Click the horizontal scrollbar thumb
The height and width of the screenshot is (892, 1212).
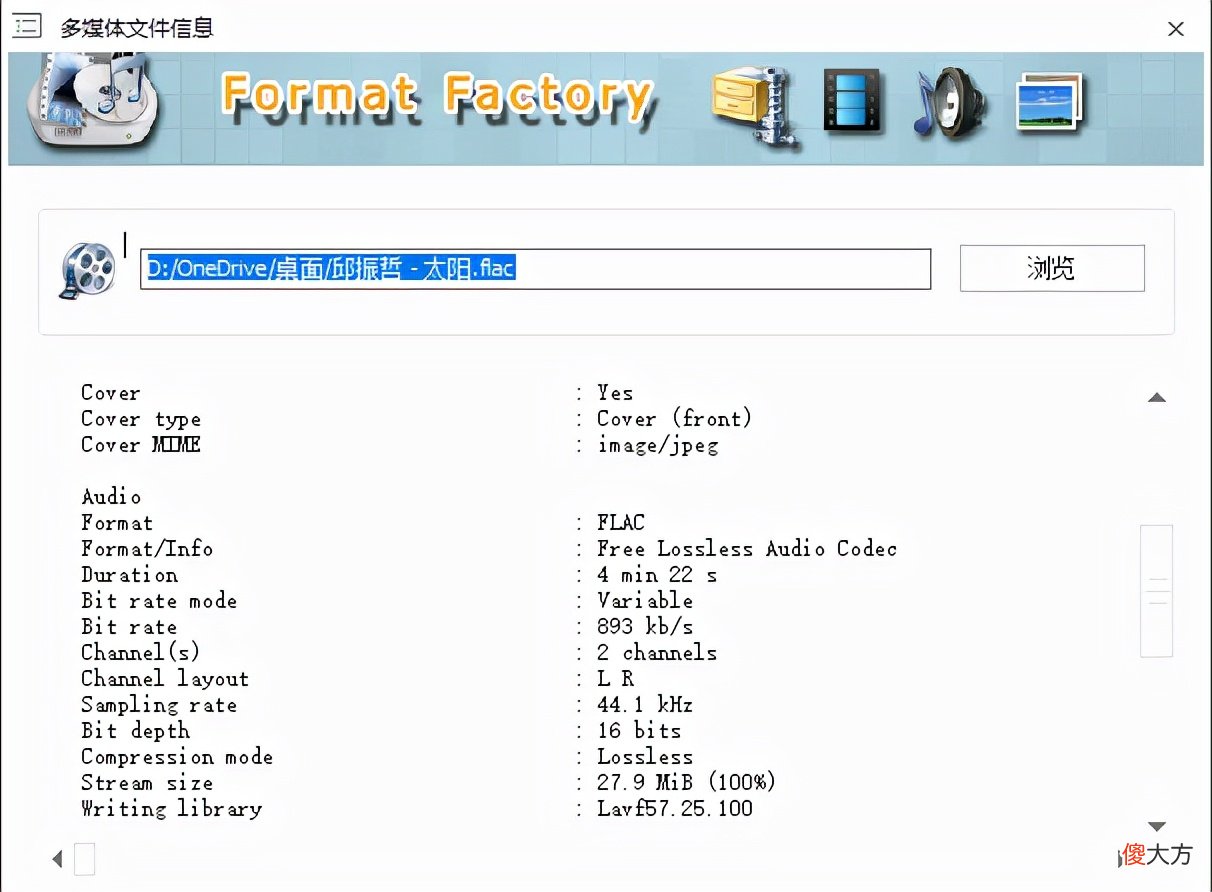click(x=85, y=858)
